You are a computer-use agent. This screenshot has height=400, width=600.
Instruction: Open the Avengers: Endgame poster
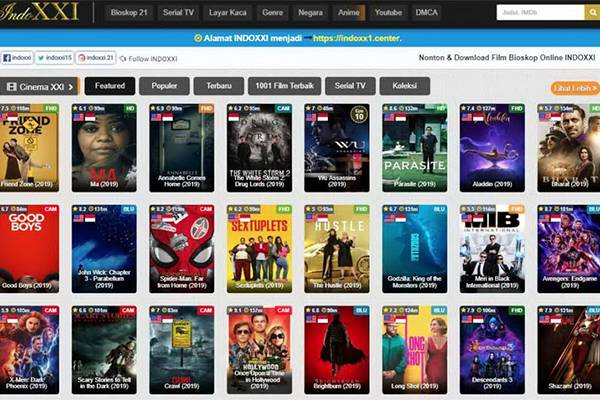(x=569, y=249)
